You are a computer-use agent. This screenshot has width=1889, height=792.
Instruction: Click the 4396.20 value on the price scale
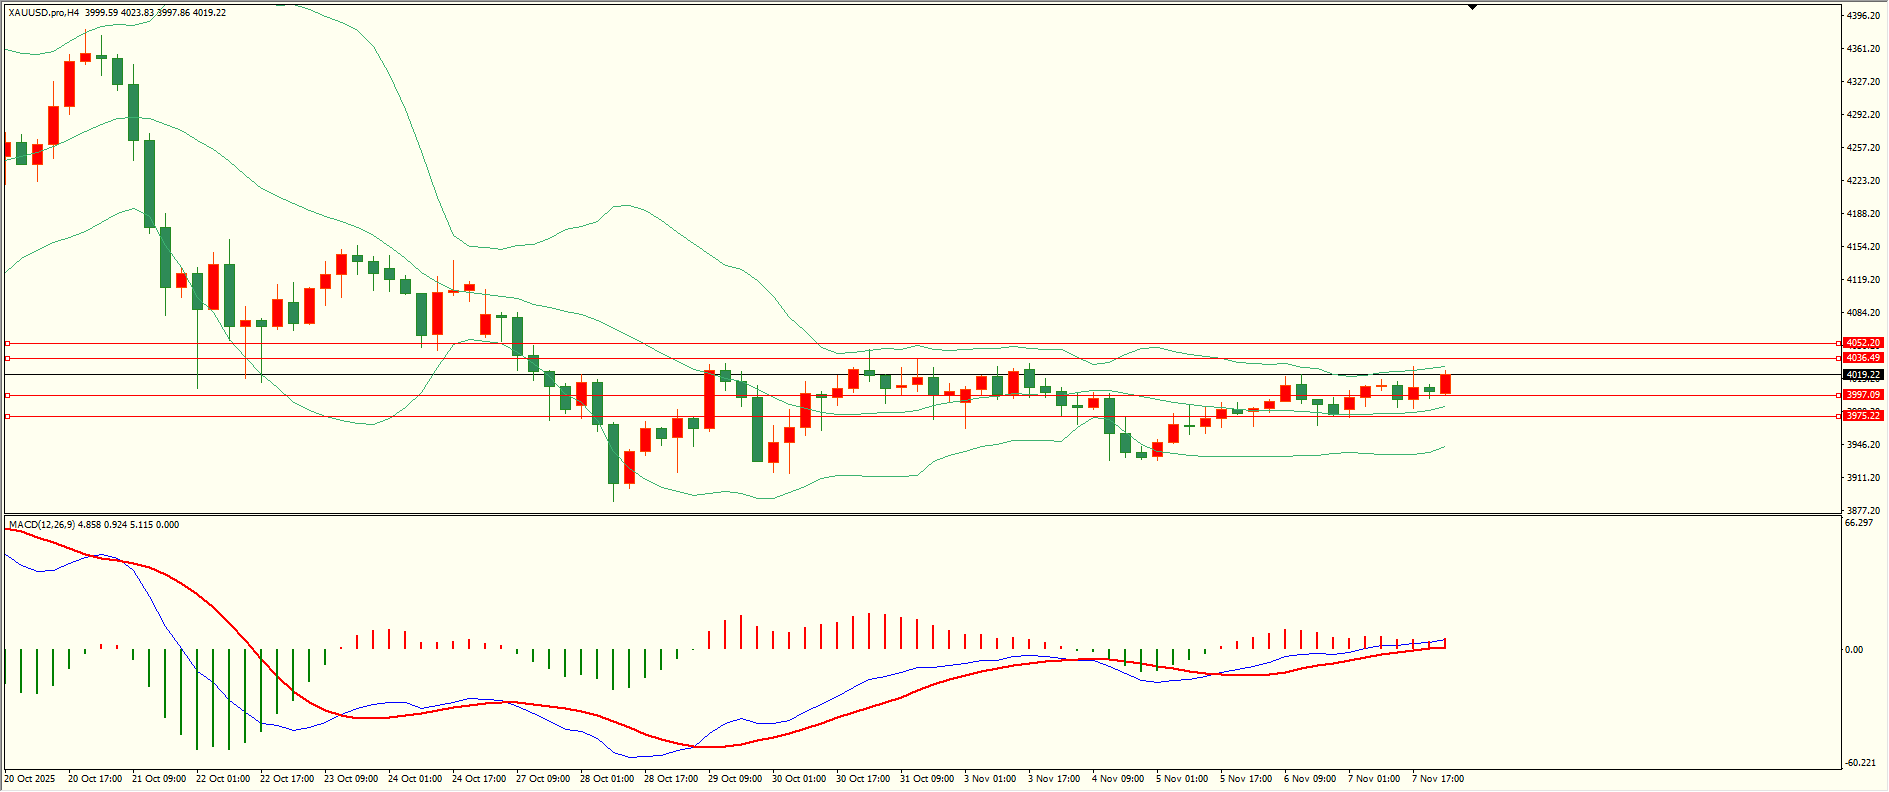point(1863,16)
